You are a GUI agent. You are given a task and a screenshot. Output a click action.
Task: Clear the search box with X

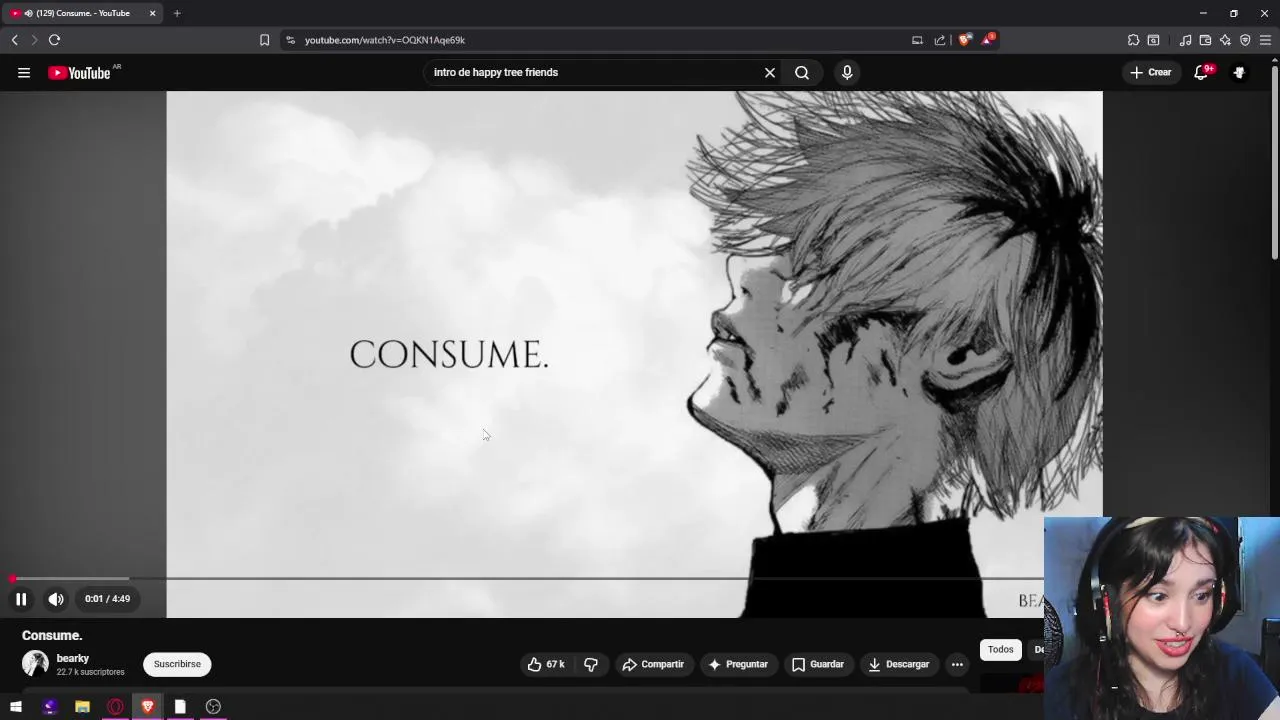point(770,72)
